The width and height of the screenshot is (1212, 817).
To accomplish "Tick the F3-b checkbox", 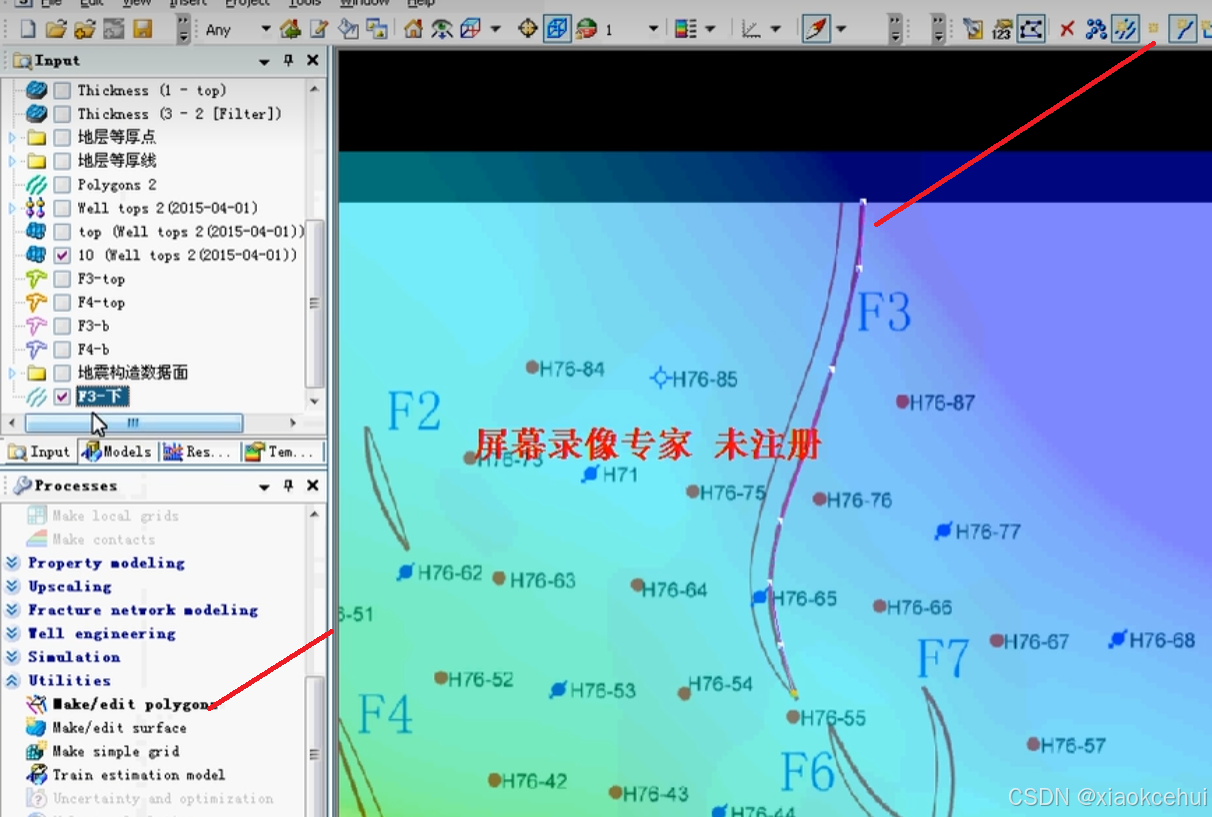I will [x=62, y=326].
